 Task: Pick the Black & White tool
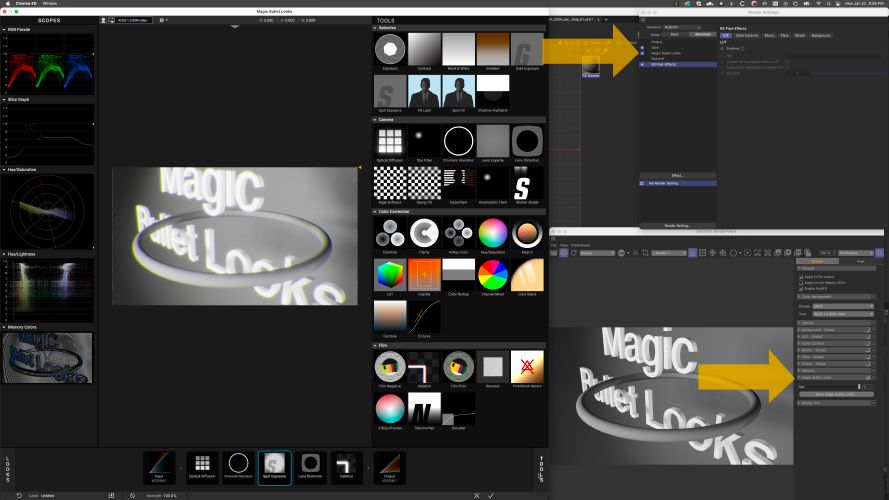coord(459,49)
